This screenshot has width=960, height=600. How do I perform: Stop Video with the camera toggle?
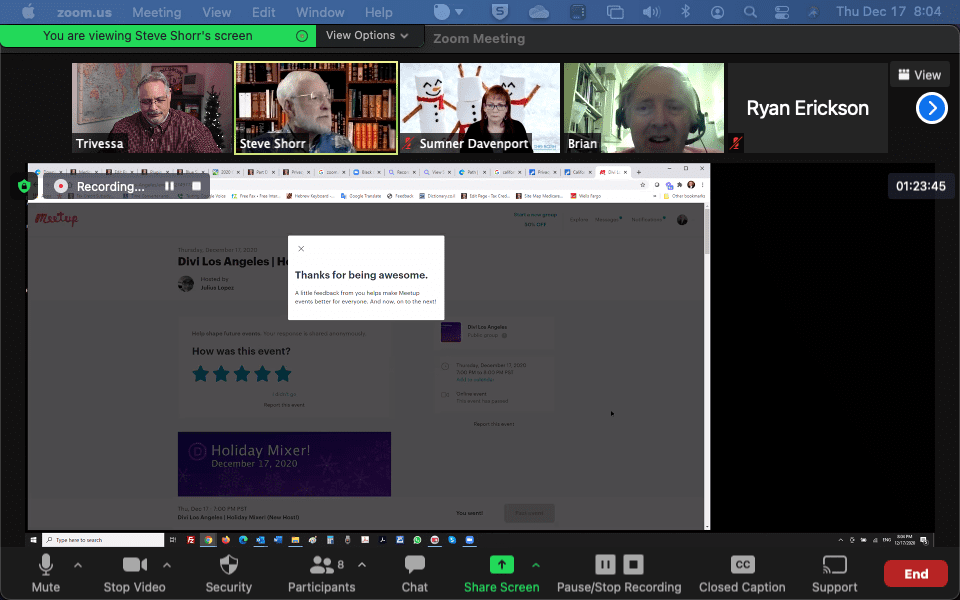pos(135,566)
